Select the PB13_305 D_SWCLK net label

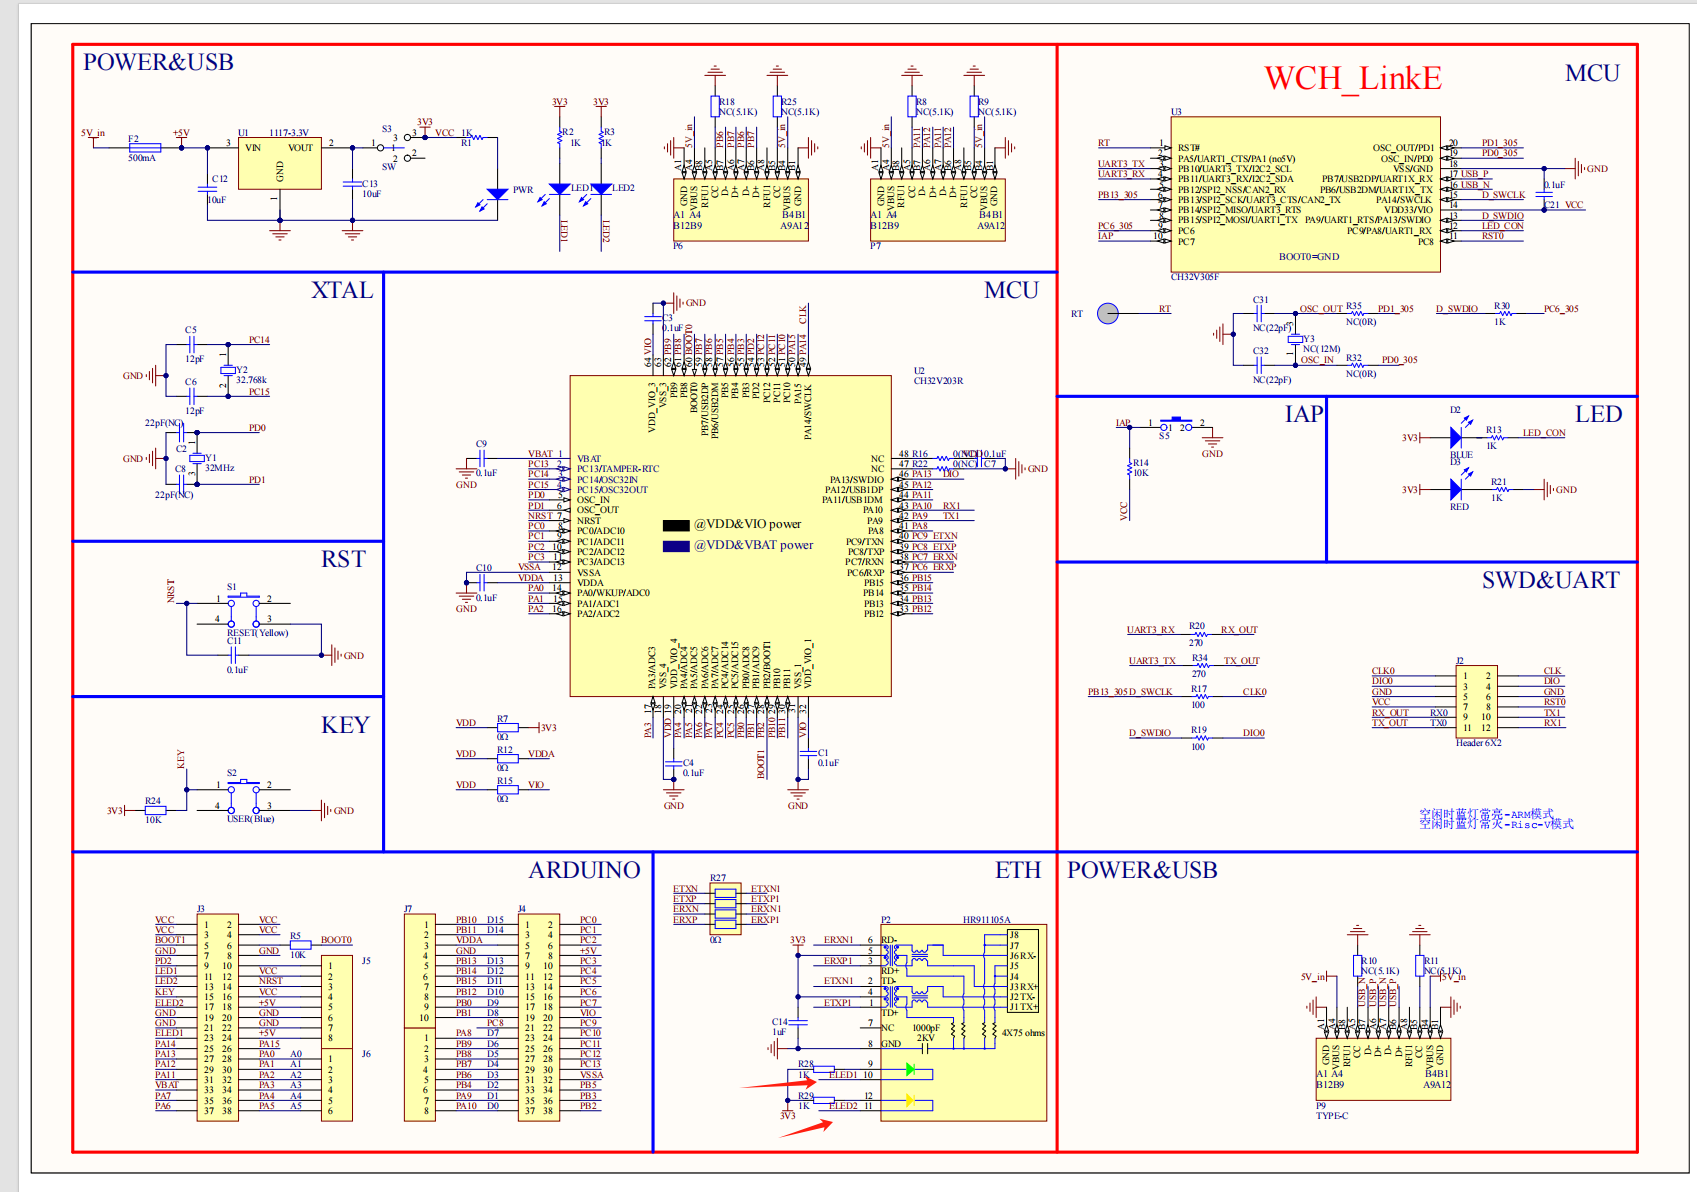click(x=1130, y=692)
